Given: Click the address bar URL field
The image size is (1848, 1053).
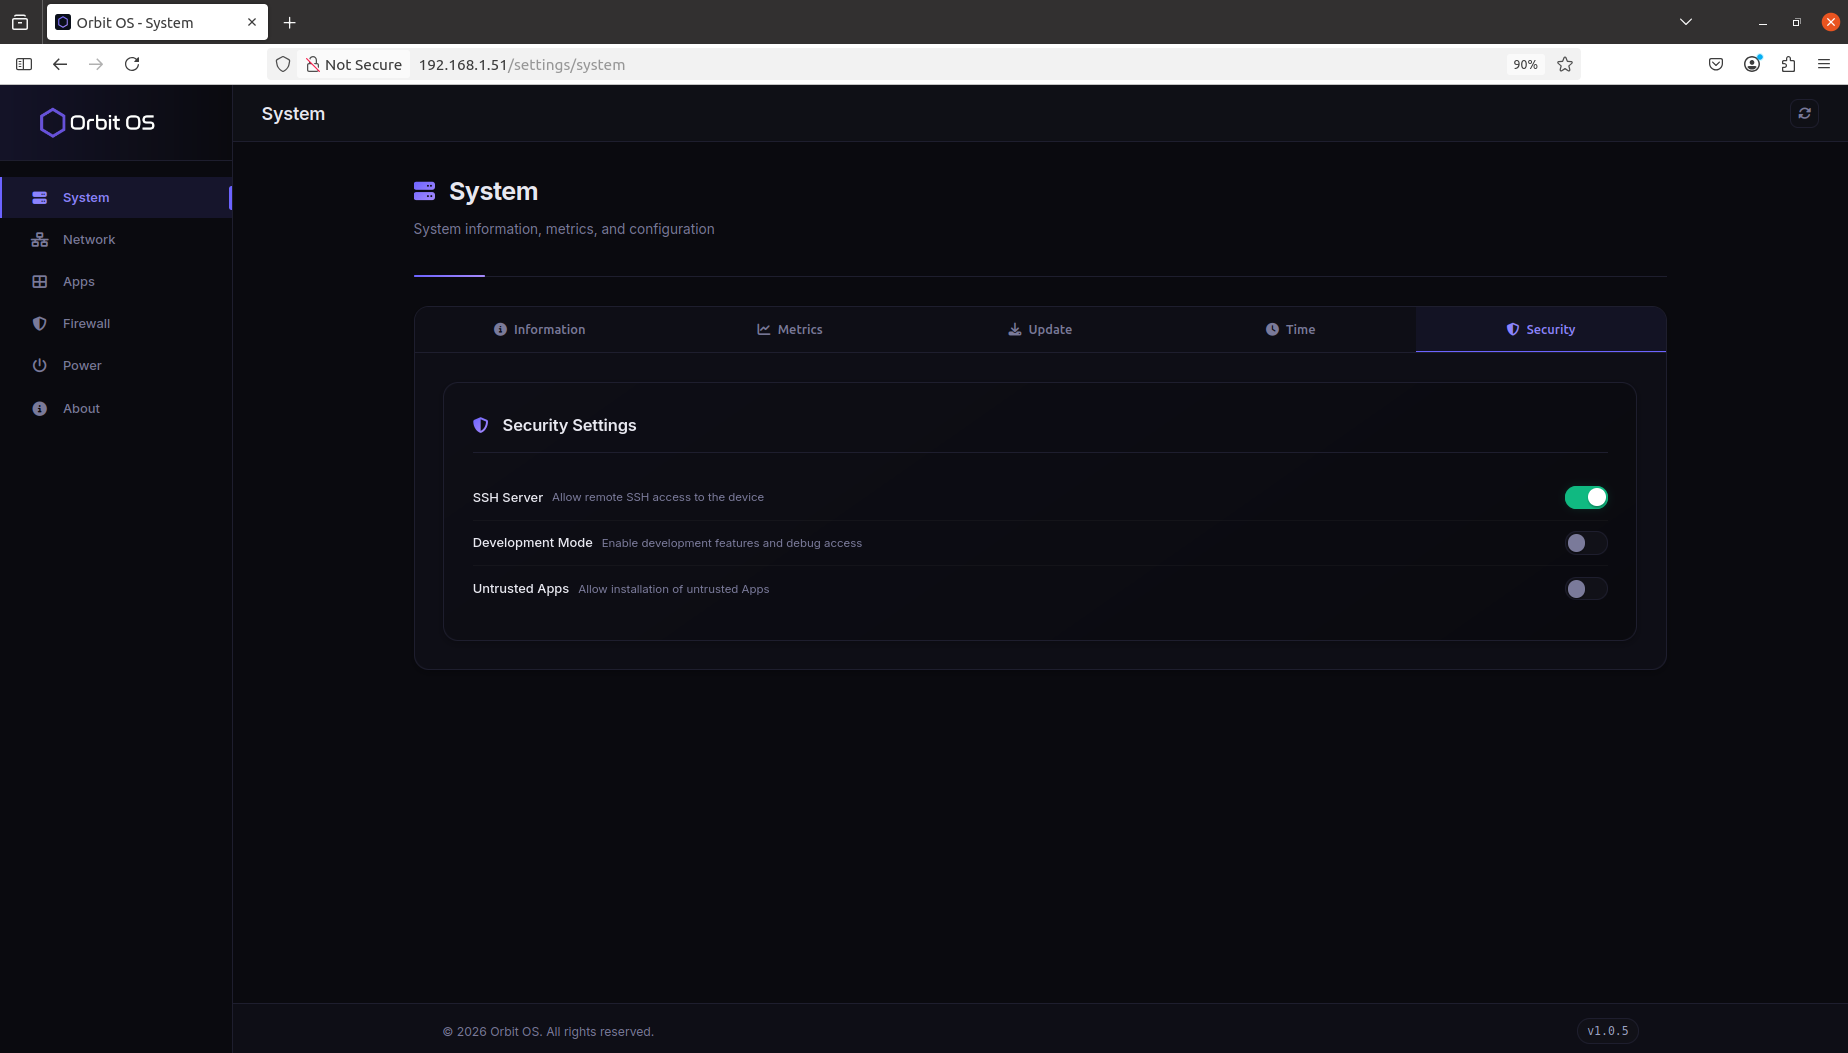Looking at the screenshot, I should 700,64.
